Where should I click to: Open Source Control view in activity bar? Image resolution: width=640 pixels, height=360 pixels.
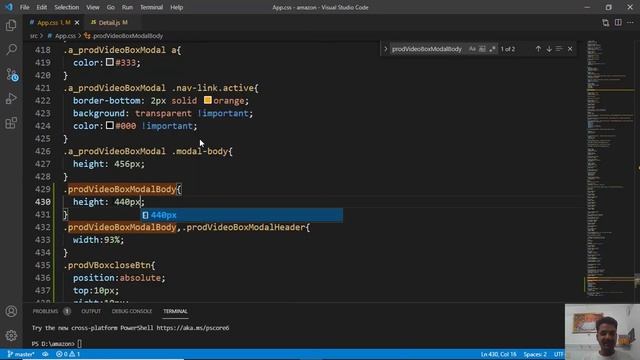point(11,74)
